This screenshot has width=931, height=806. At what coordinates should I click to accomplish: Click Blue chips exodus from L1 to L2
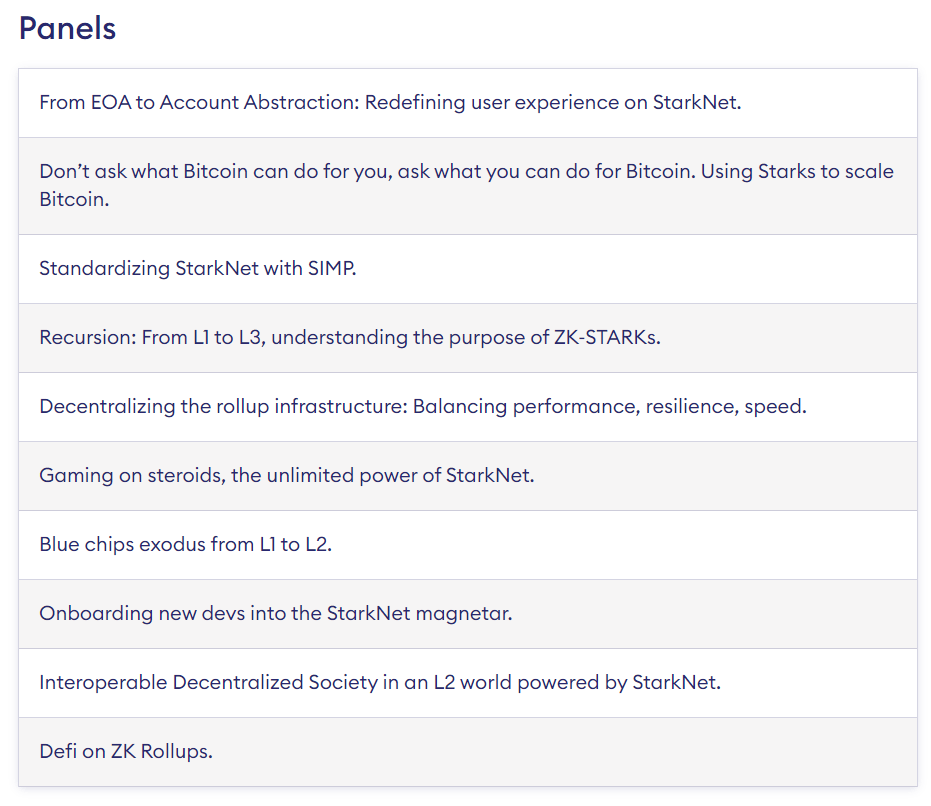tap(468, 545)
